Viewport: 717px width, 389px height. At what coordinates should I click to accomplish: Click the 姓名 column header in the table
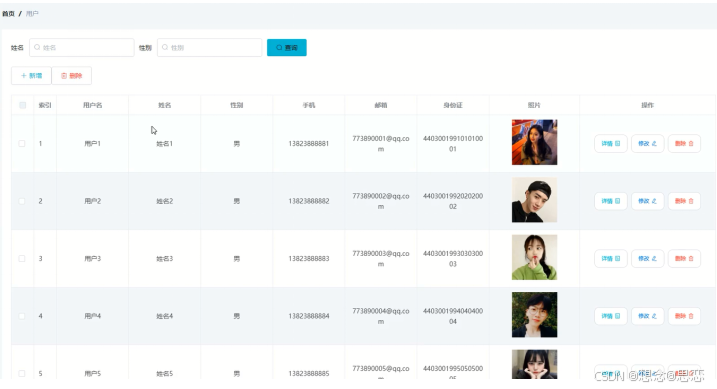[165, 105]
